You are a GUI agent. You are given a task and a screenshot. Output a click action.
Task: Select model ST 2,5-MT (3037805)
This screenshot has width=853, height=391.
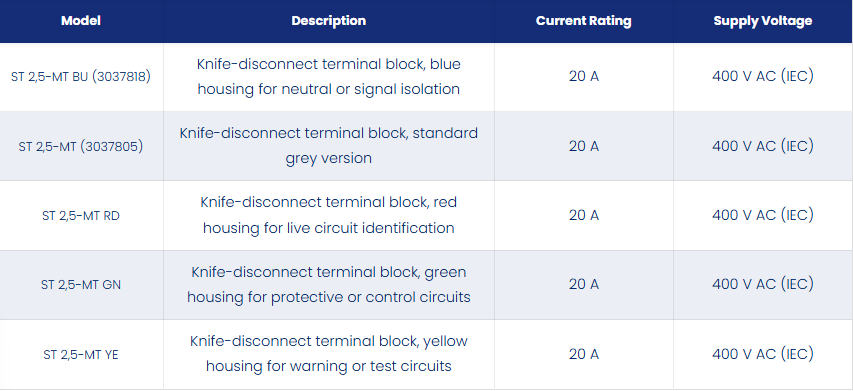tap(81, 146)
